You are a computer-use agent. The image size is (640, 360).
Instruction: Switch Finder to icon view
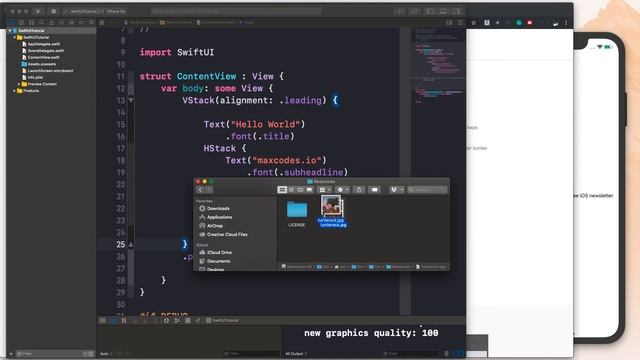point(282,190)
